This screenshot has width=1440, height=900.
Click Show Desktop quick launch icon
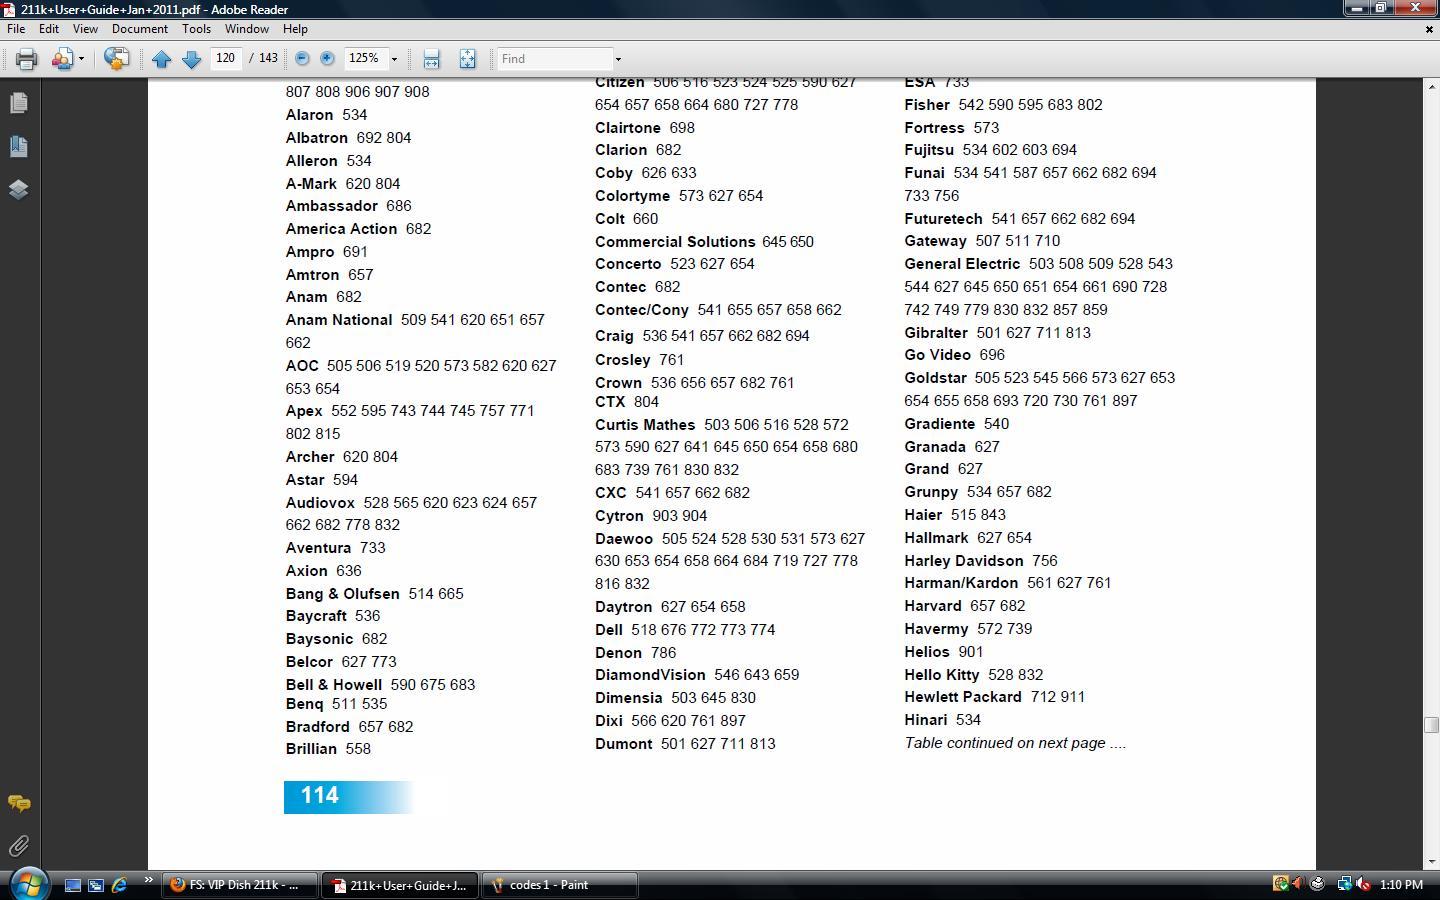click(x=72, y=885)
